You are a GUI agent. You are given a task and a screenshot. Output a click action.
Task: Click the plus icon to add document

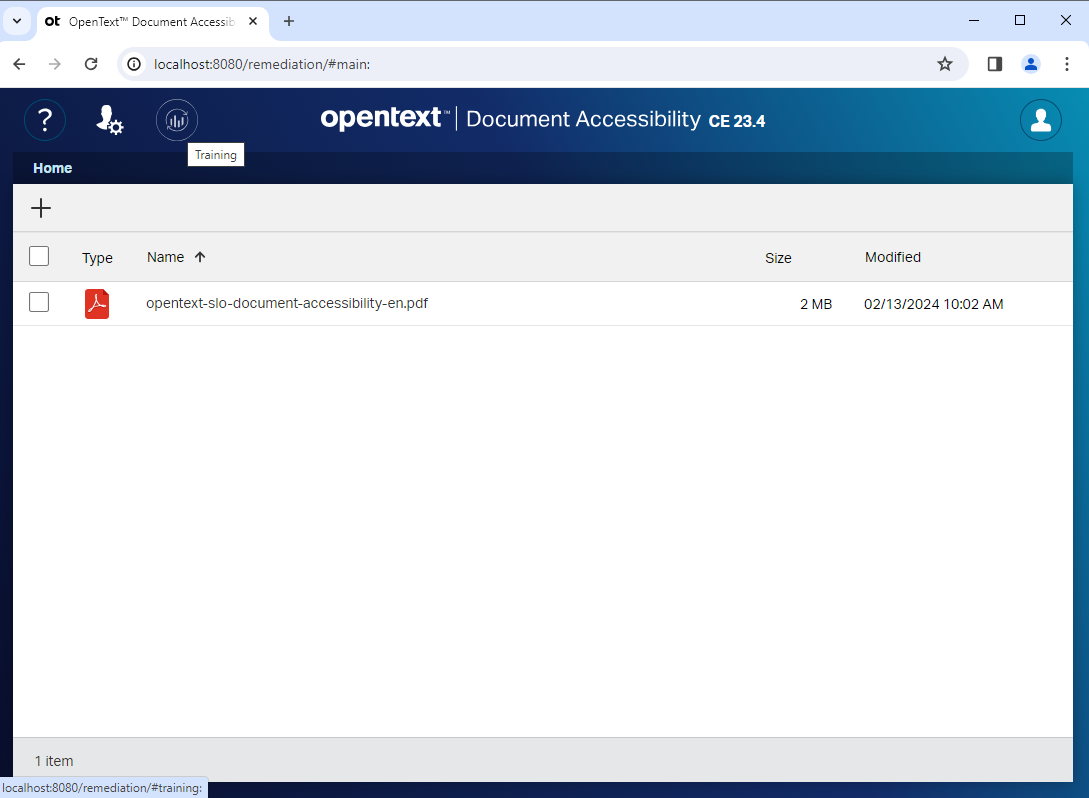[x=41, y=208]
